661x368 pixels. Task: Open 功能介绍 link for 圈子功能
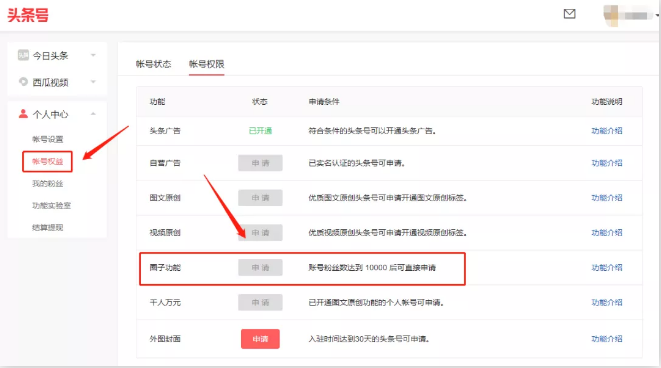607,268
